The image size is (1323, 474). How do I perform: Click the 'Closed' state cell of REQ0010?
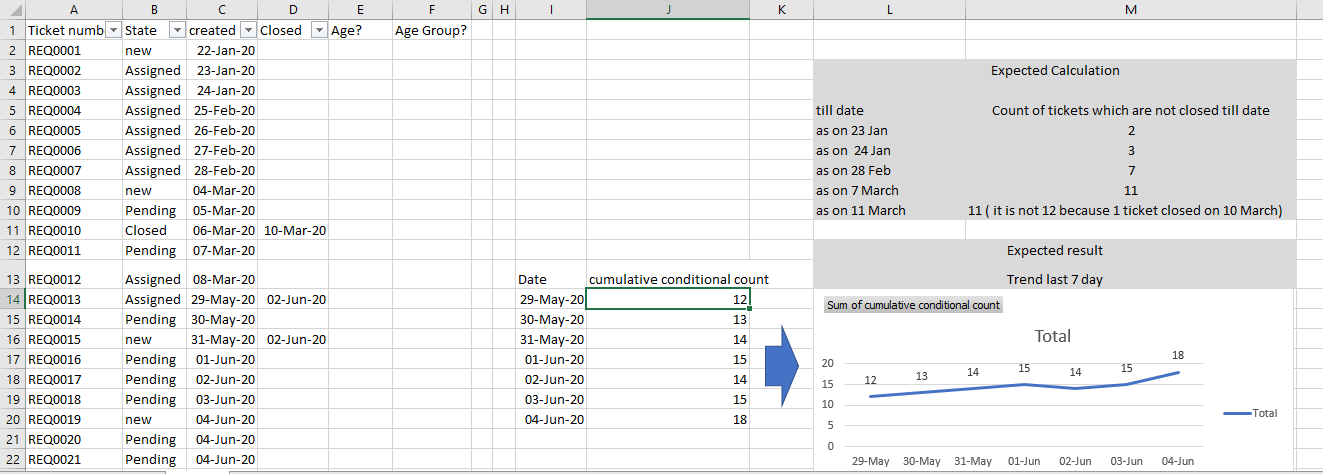[x=154, y=230]
